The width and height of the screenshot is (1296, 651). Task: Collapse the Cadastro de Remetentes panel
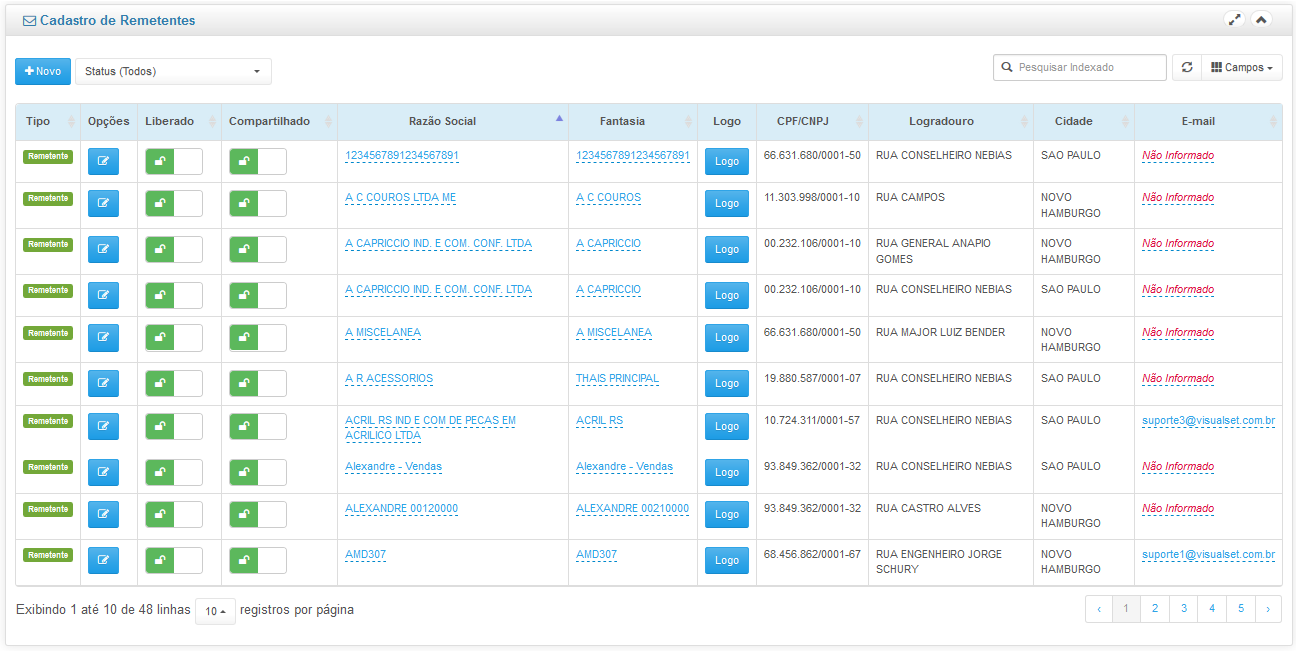click(x=1261, y=20)
